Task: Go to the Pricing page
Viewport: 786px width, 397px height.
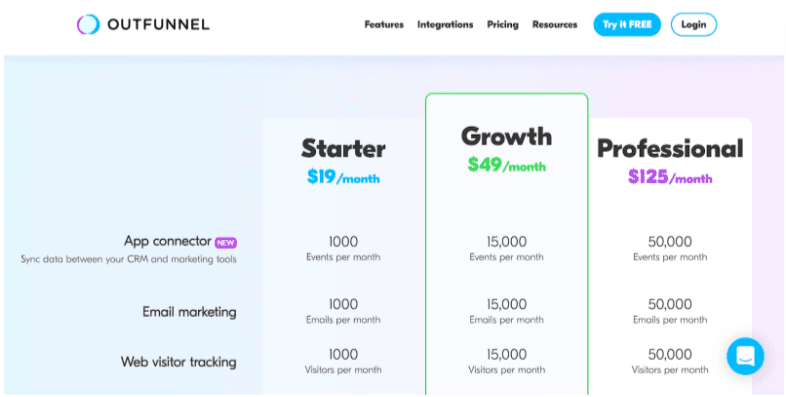Action: pyautogui.click(x=503, y=25)
